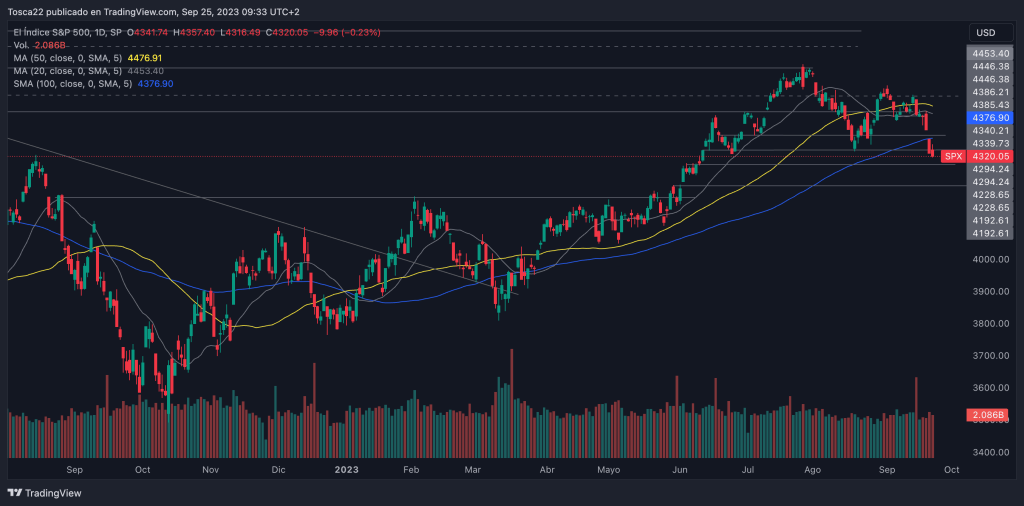Click the red SPX symbol tag
Viewport: 1024px width, 506px height.
[953, 156]
